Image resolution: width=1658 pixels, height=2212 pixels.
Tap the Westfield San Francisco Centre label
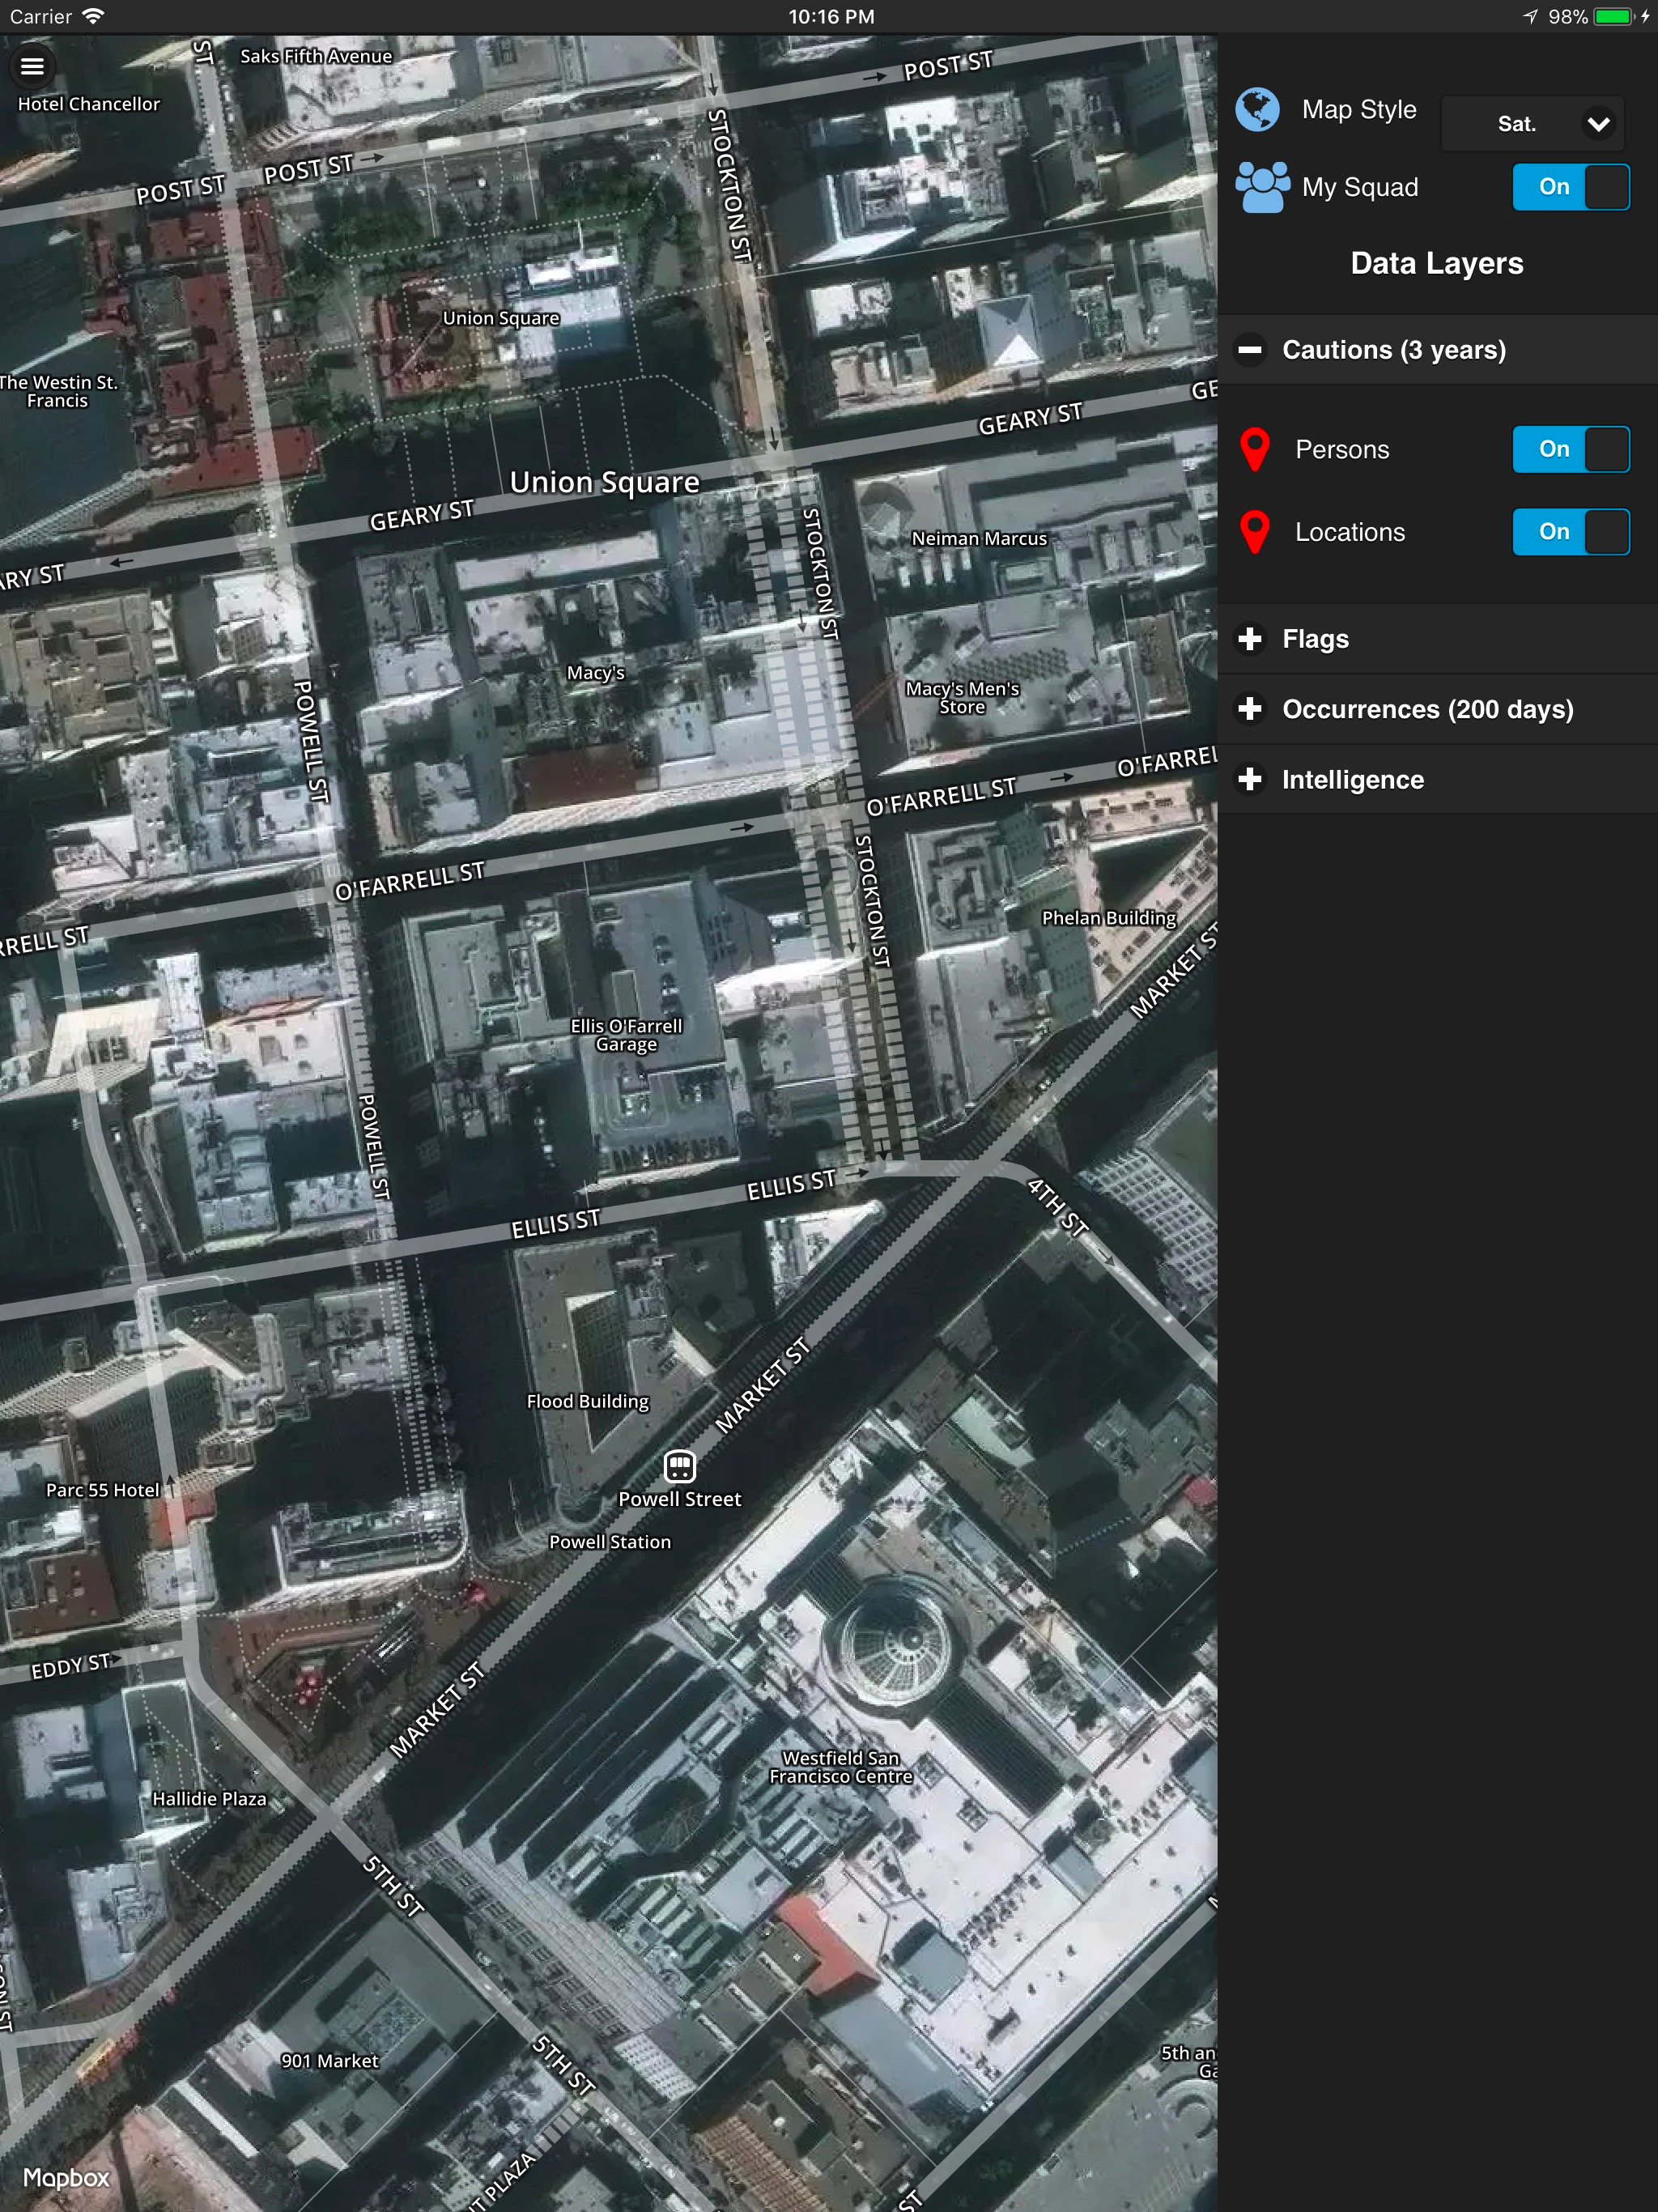pos(840,1767)
